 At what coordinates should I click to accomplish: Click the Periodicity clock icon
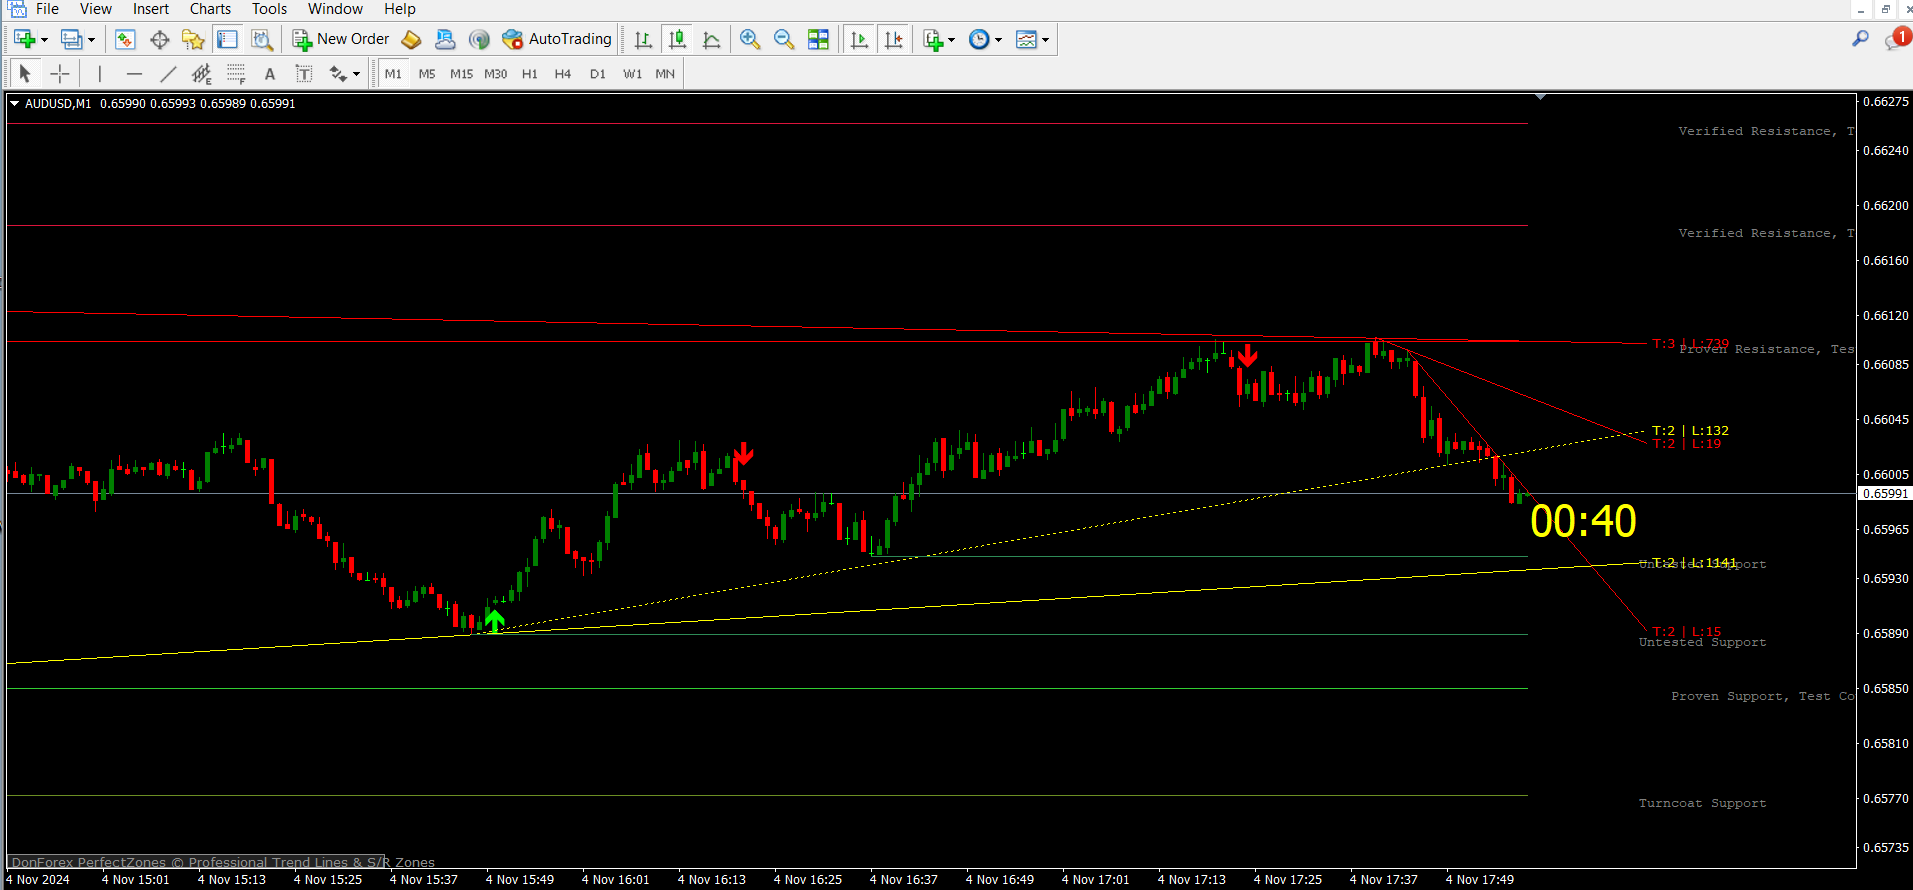click(979, 39)
